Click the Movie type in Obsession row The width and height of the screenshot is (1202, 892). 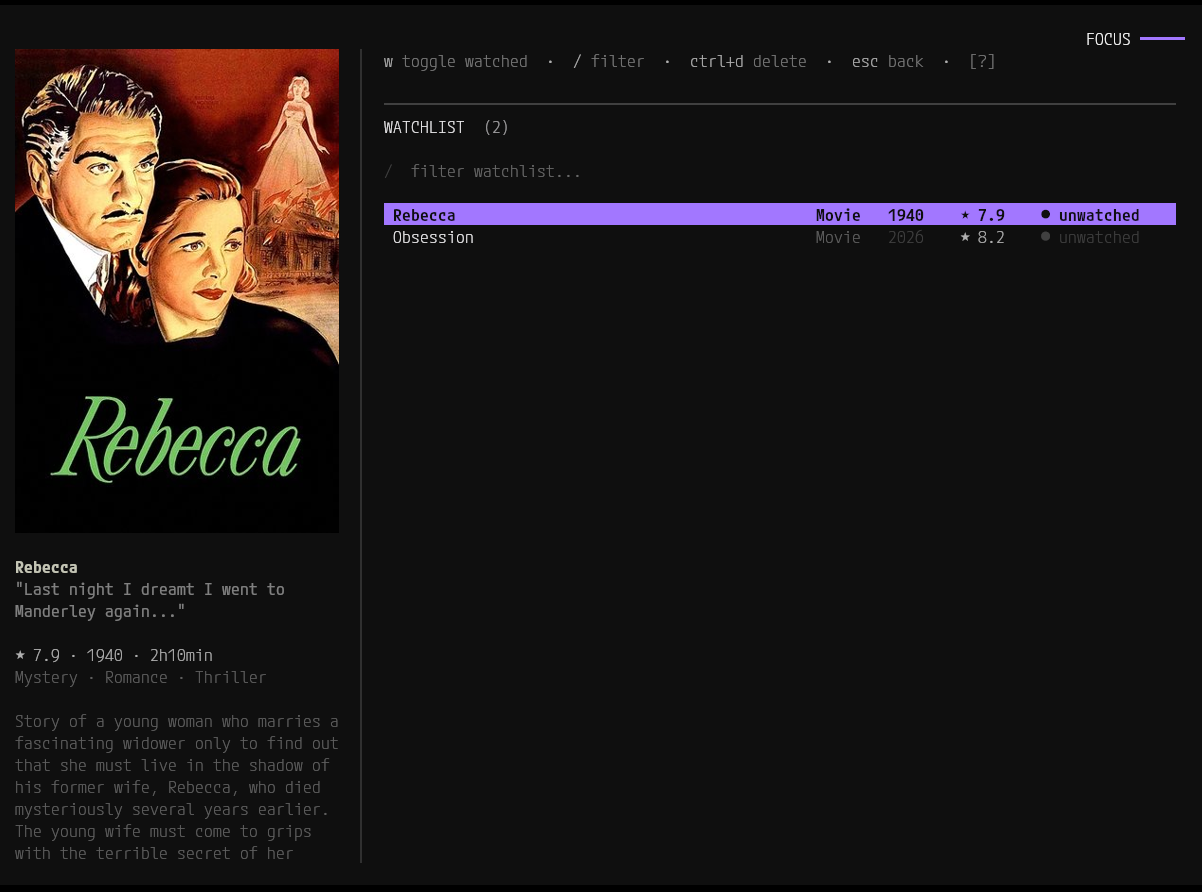coord(838,237)
